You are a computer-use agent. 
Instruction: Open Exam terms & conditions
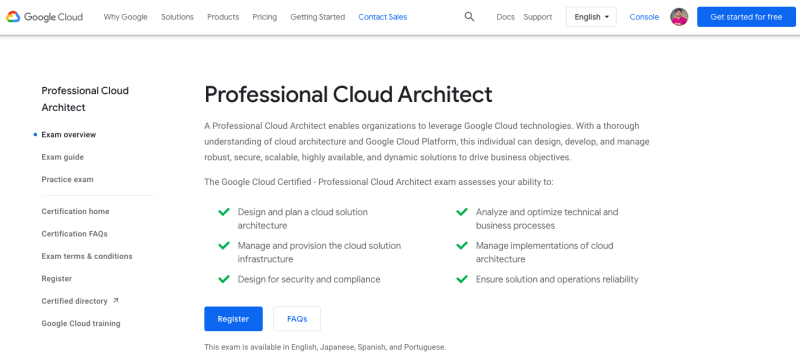point(87,256)
